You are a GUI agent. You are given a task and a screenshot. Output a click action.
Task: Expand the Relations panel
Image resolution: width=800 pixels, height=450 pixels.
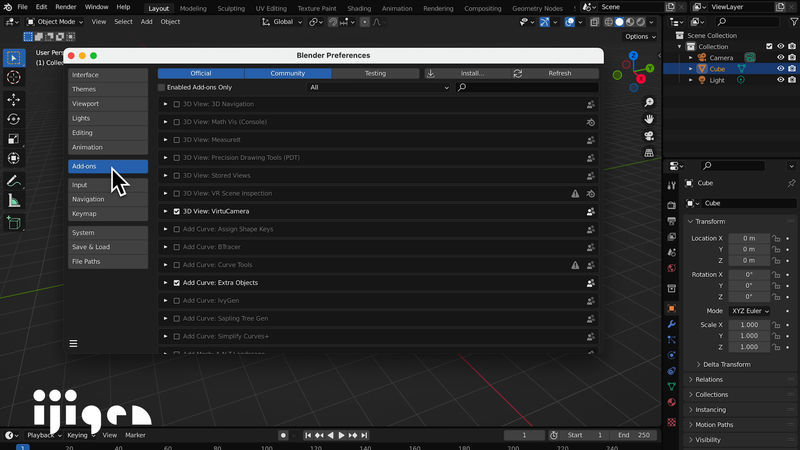coord(708,380)
